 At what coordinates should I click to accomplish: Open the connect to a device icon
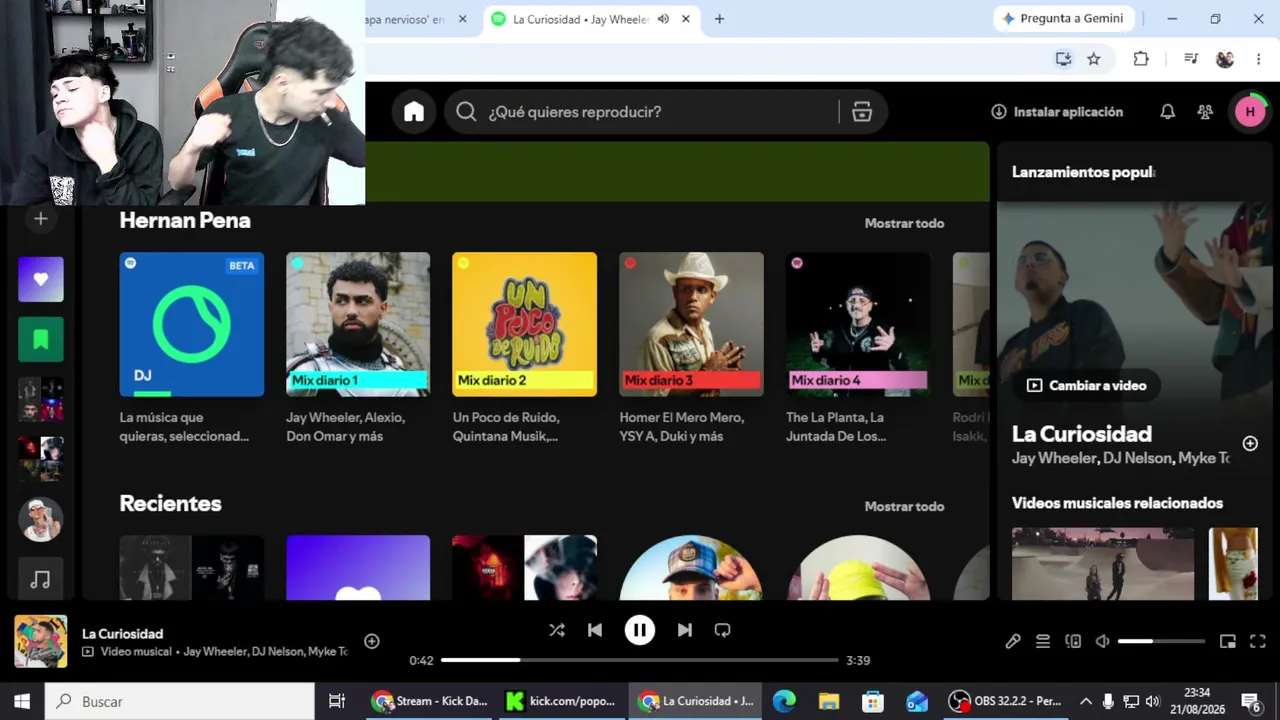tap(1073, 642)
